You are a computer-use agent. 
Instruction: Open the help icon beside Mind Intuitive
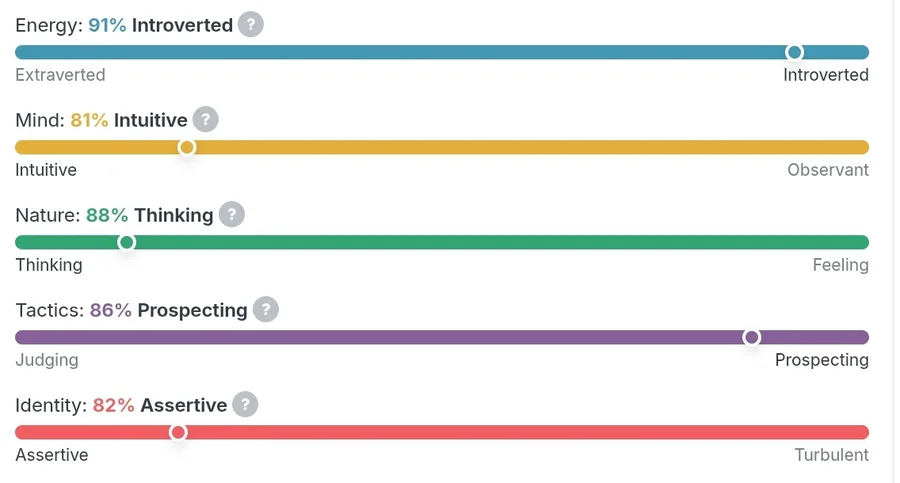[x=205, y=120]
